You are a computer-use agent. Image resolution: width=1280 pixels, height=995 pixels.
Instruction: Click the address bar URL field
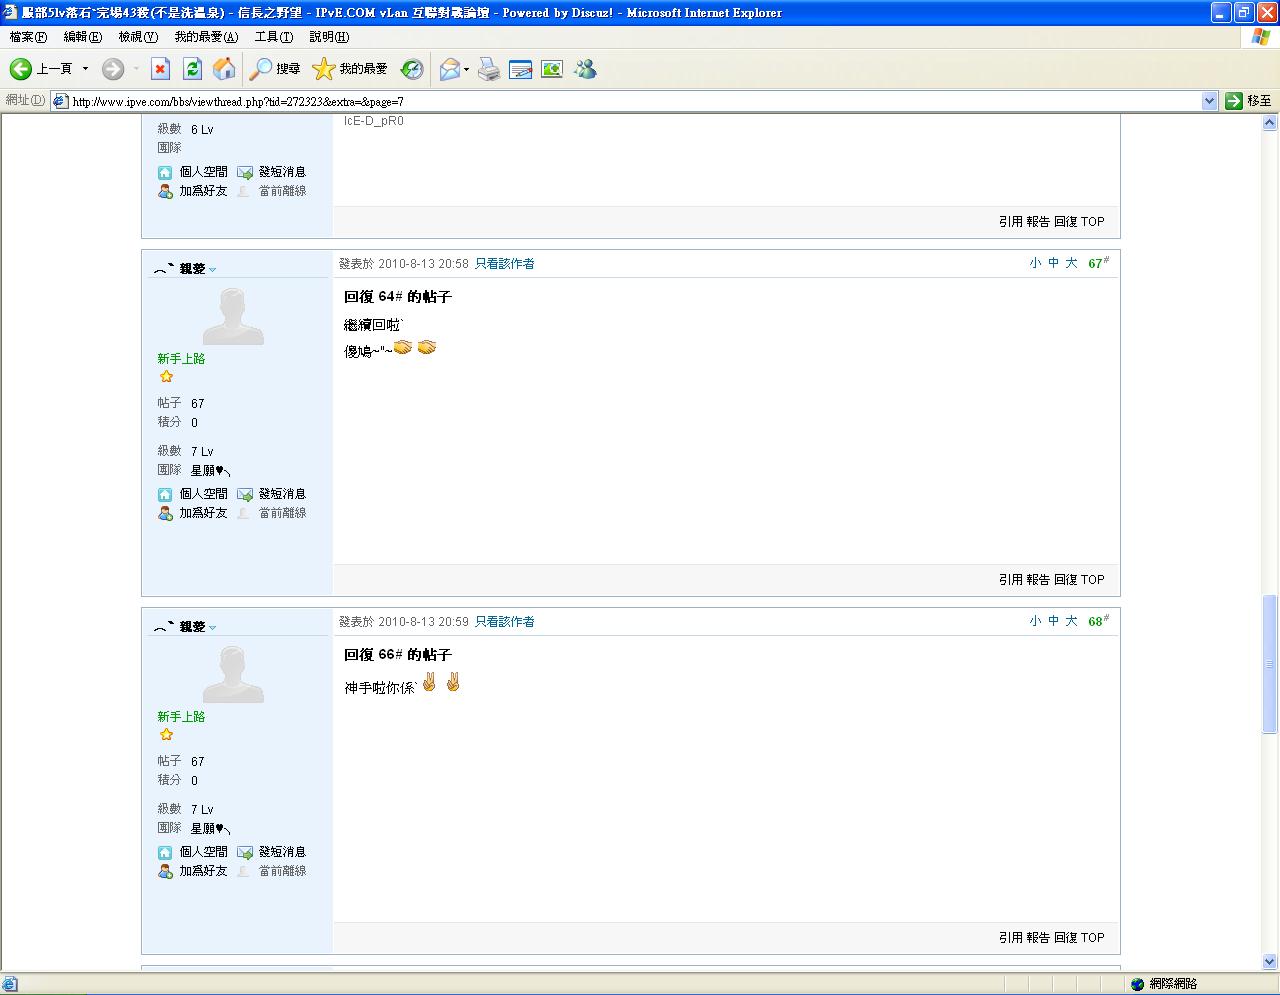coord(630,101)
